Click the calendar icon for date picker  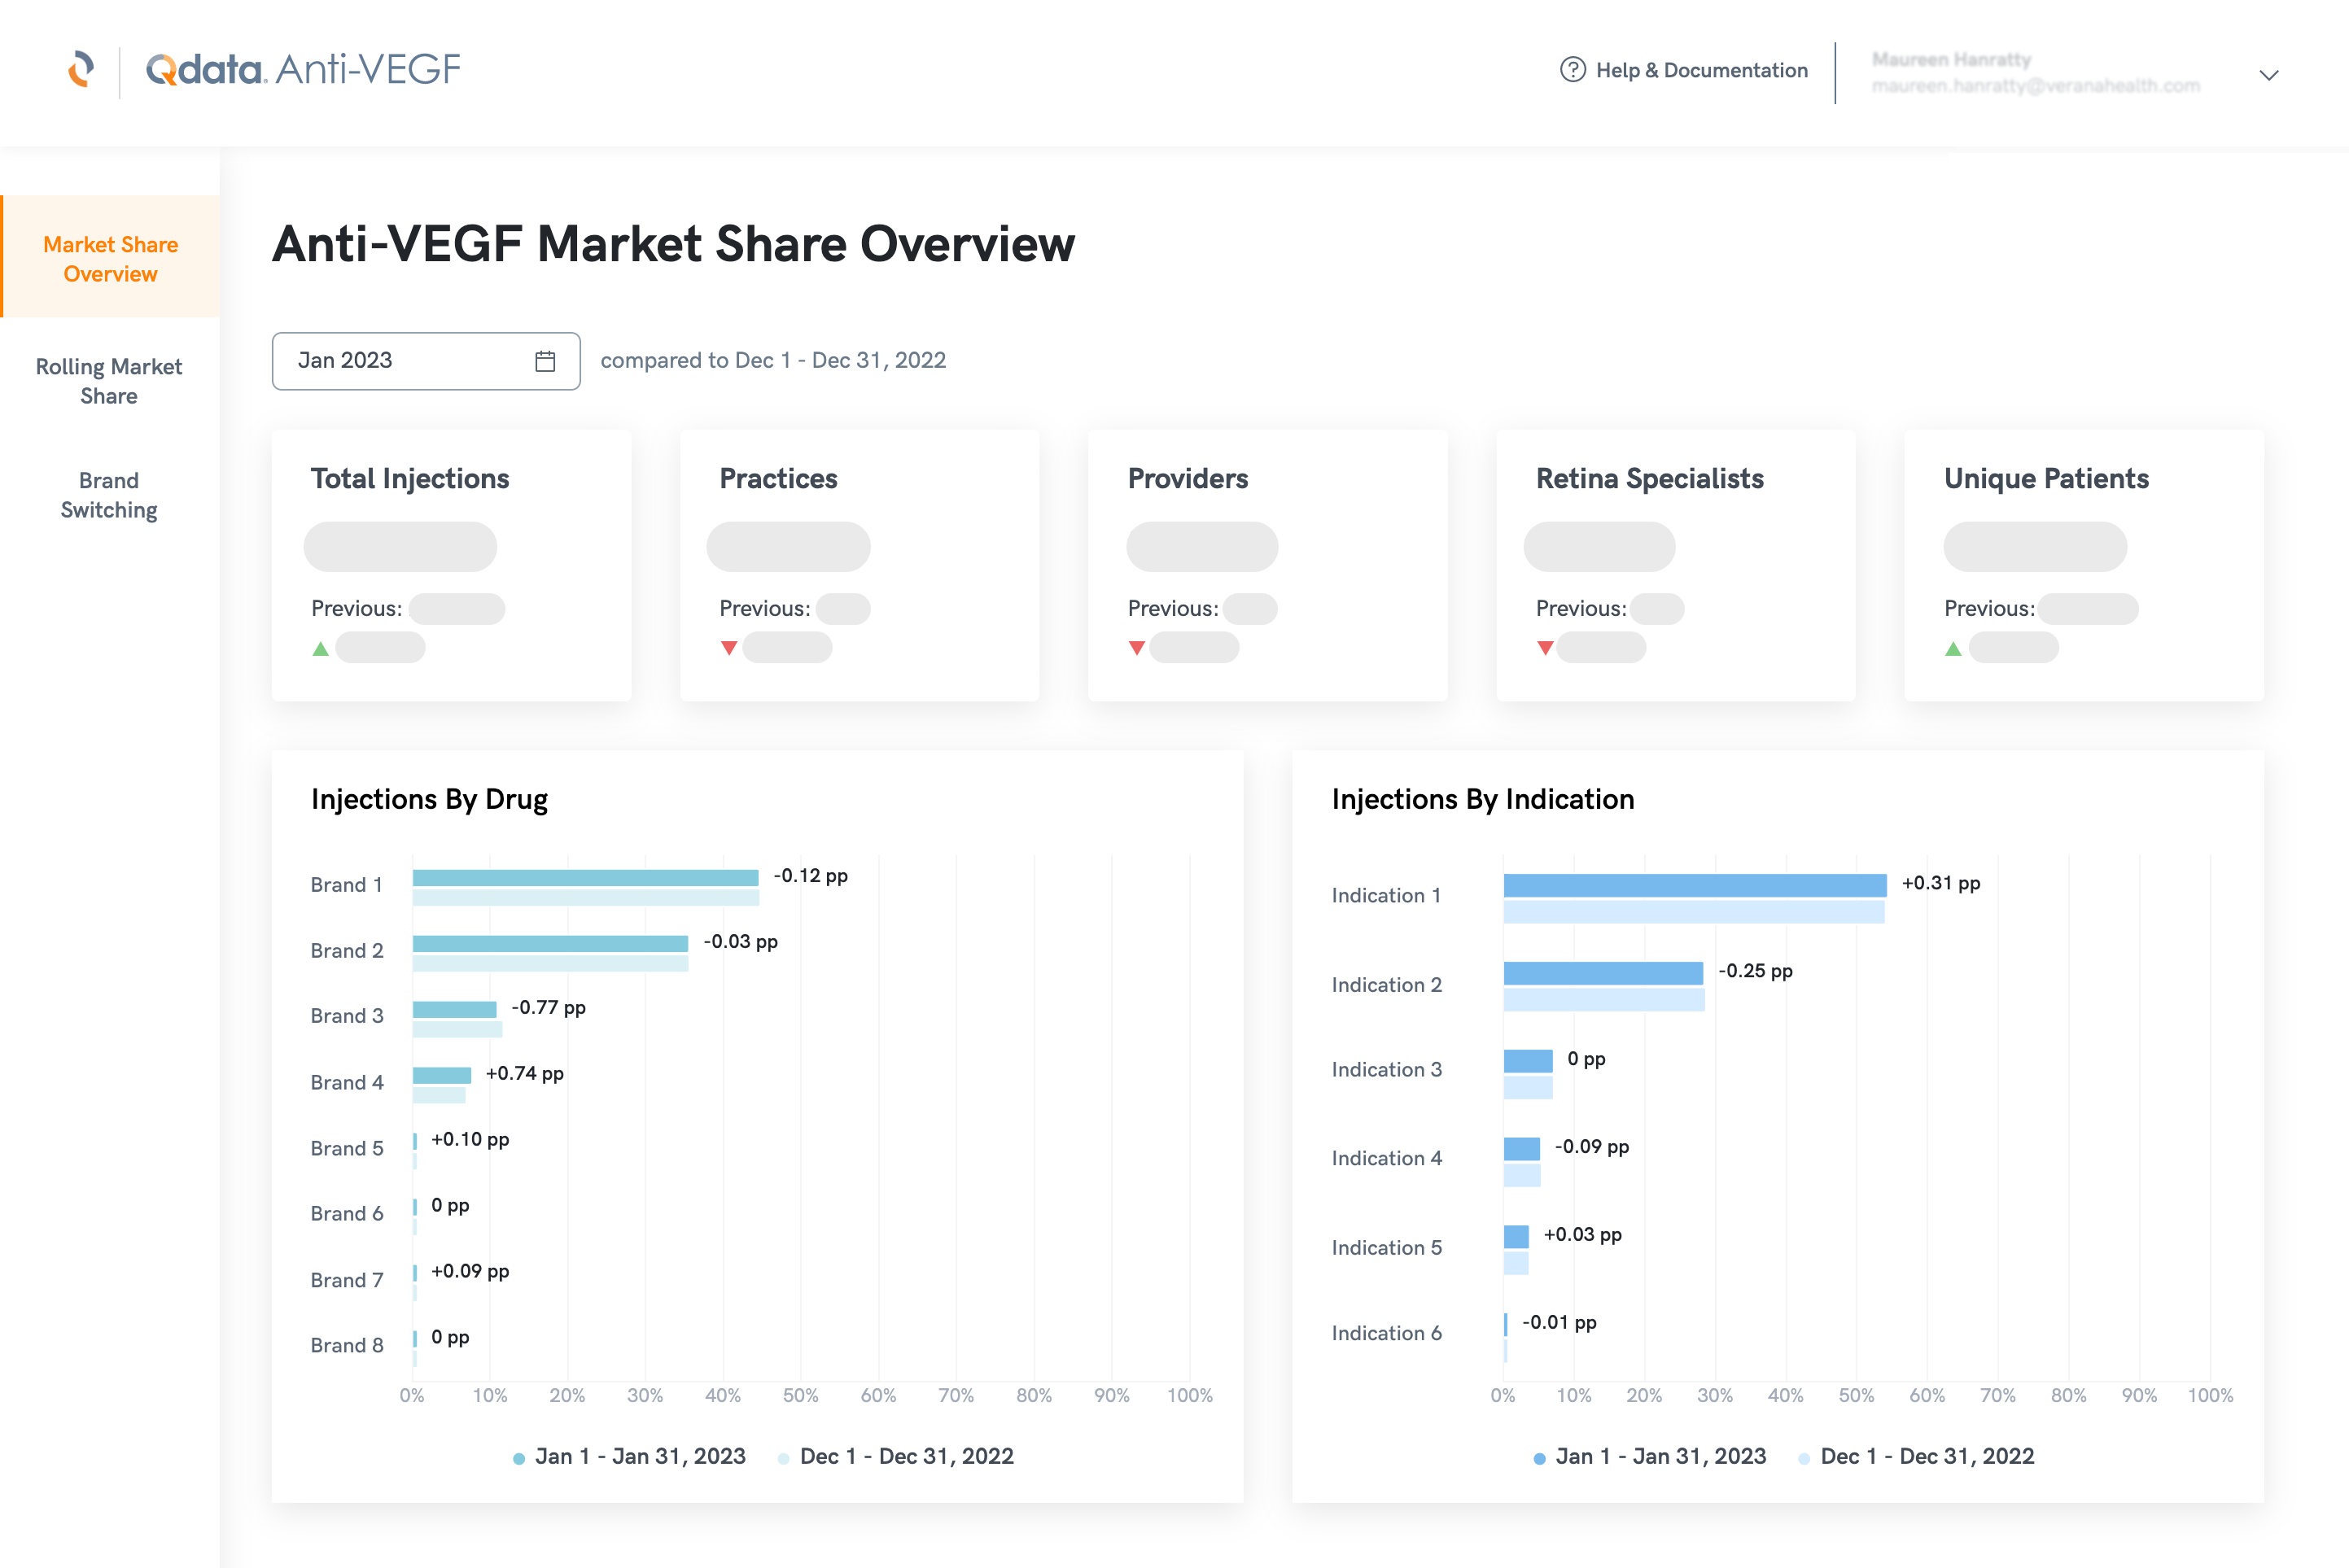point(548,360)
